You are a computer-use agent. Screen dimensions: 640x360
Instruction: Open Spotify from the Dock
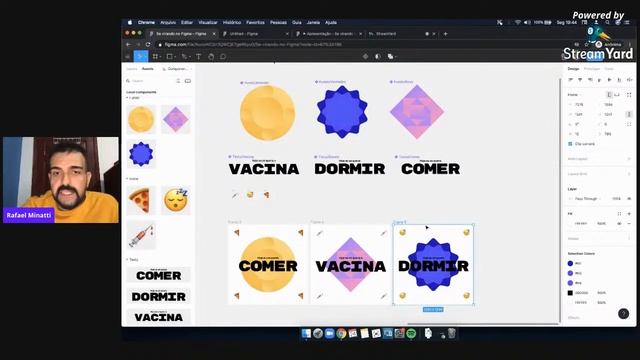pos(411,333)
